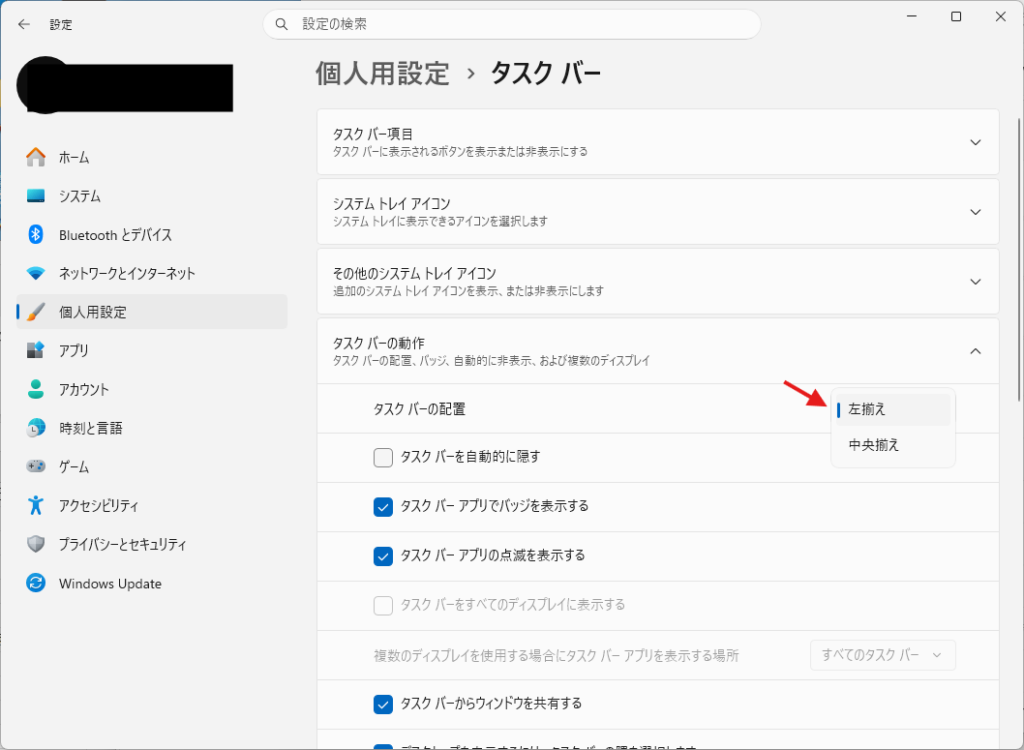
Task: Expand その他のシステム トレイ アイコン chevron
Action: coord(975,282)
